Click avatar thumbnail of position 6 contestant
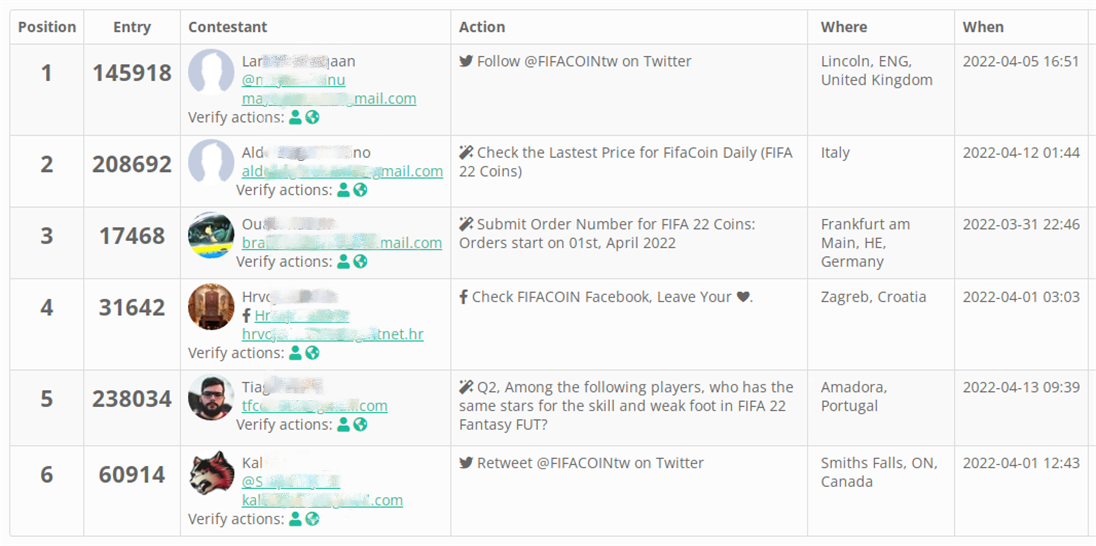 point(211,473)
